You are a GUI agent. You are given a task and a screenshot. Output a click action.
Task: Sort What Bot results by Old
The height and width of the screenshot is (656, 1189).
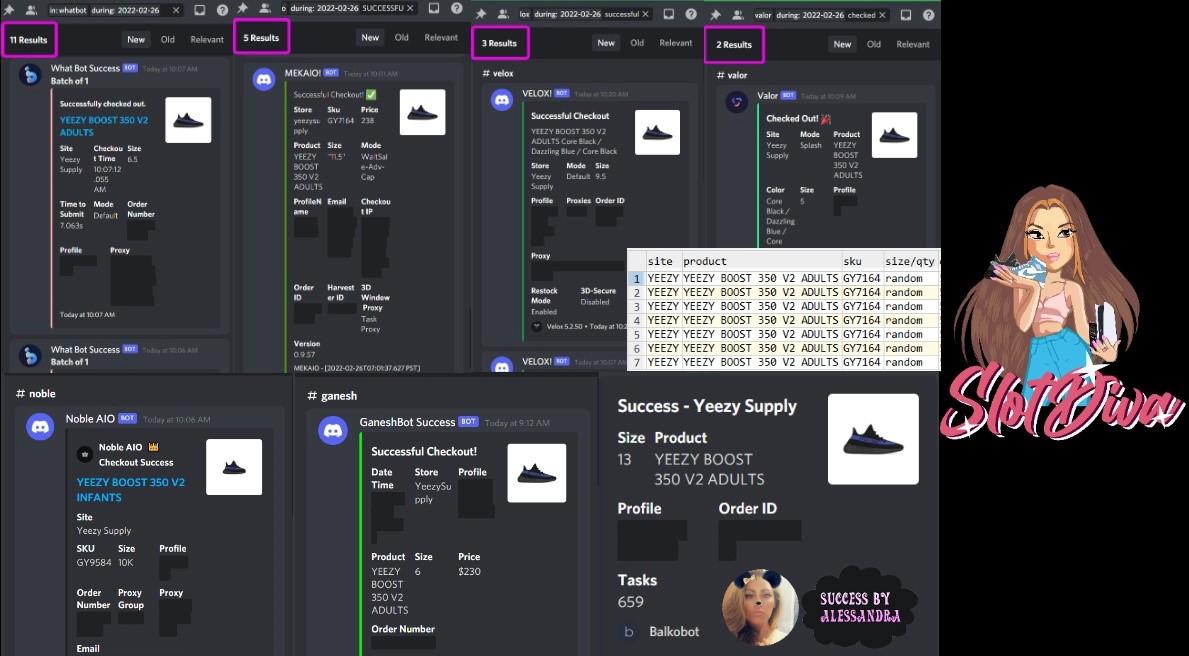coord(168,39)
